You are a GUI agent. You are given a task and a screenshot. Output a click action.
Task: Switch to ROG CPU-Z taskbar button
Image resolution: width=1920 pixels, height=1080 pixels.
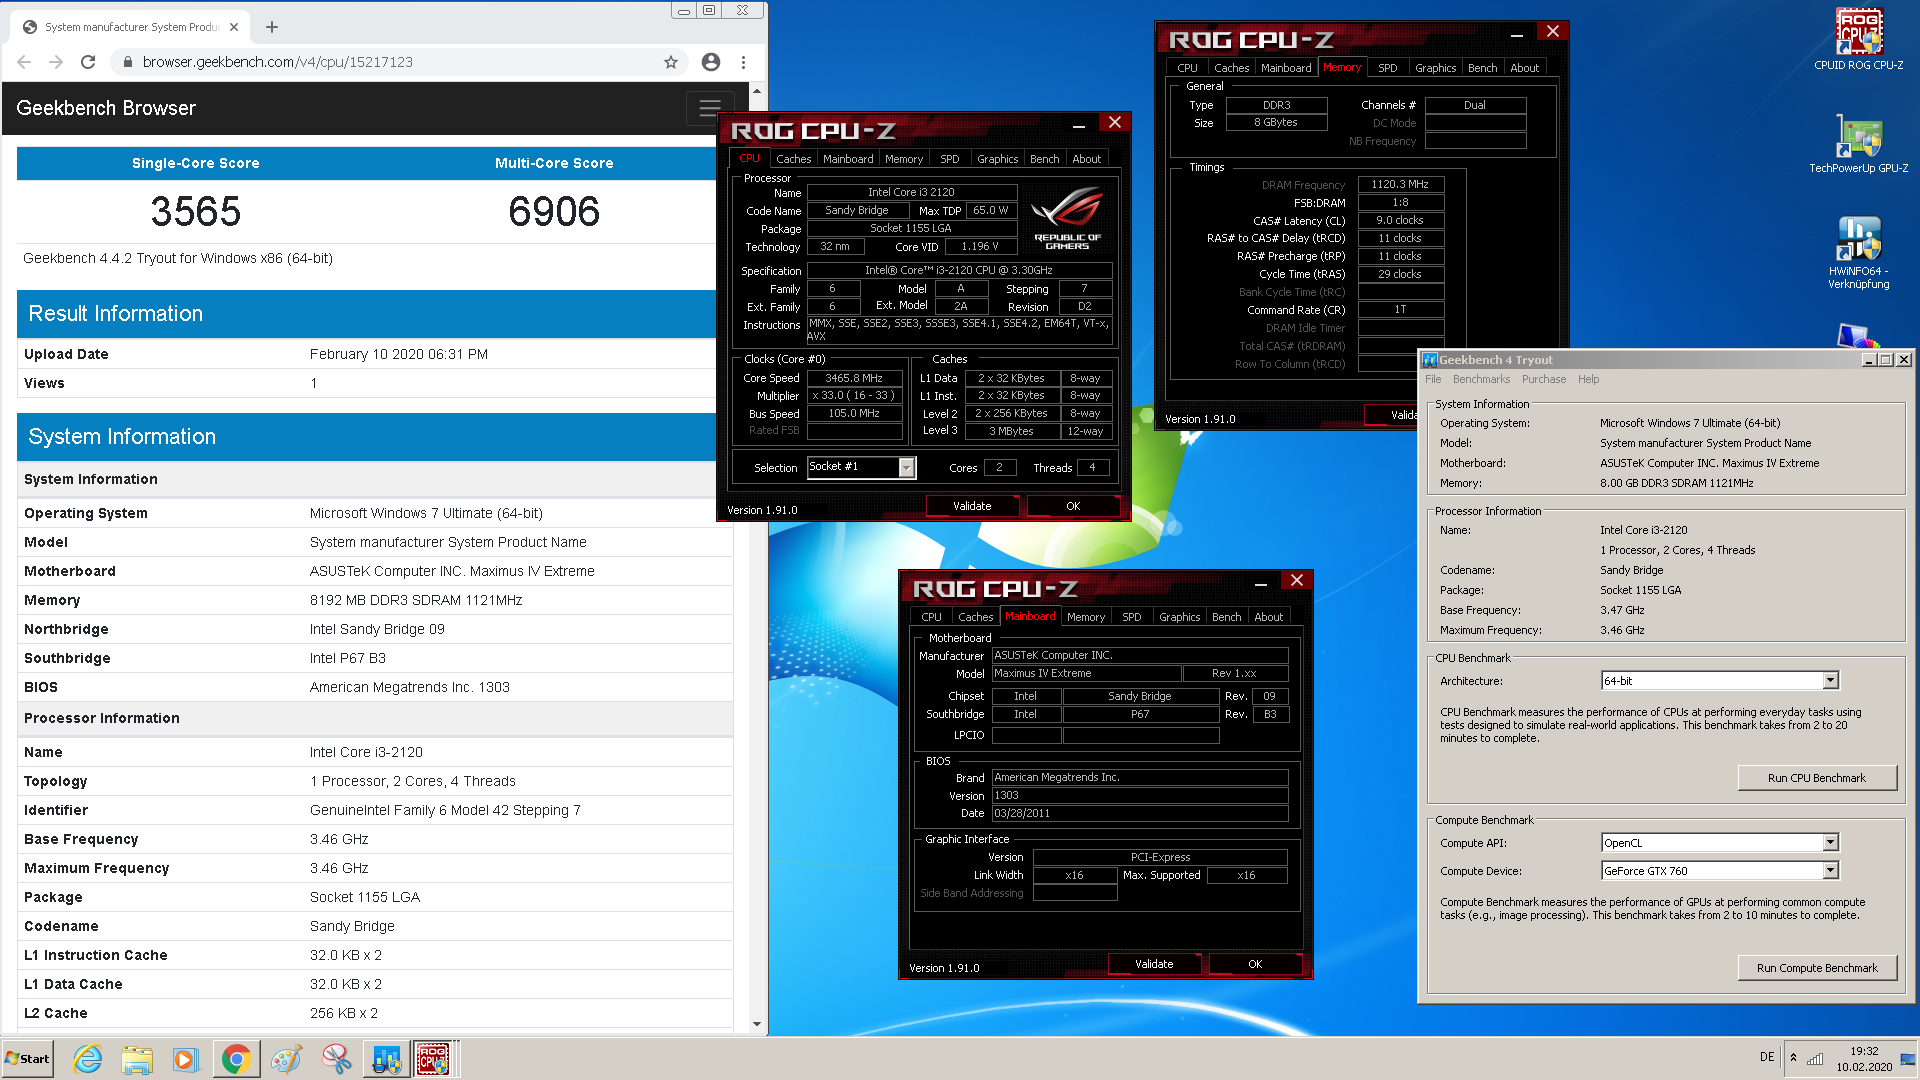[434, 1059]
